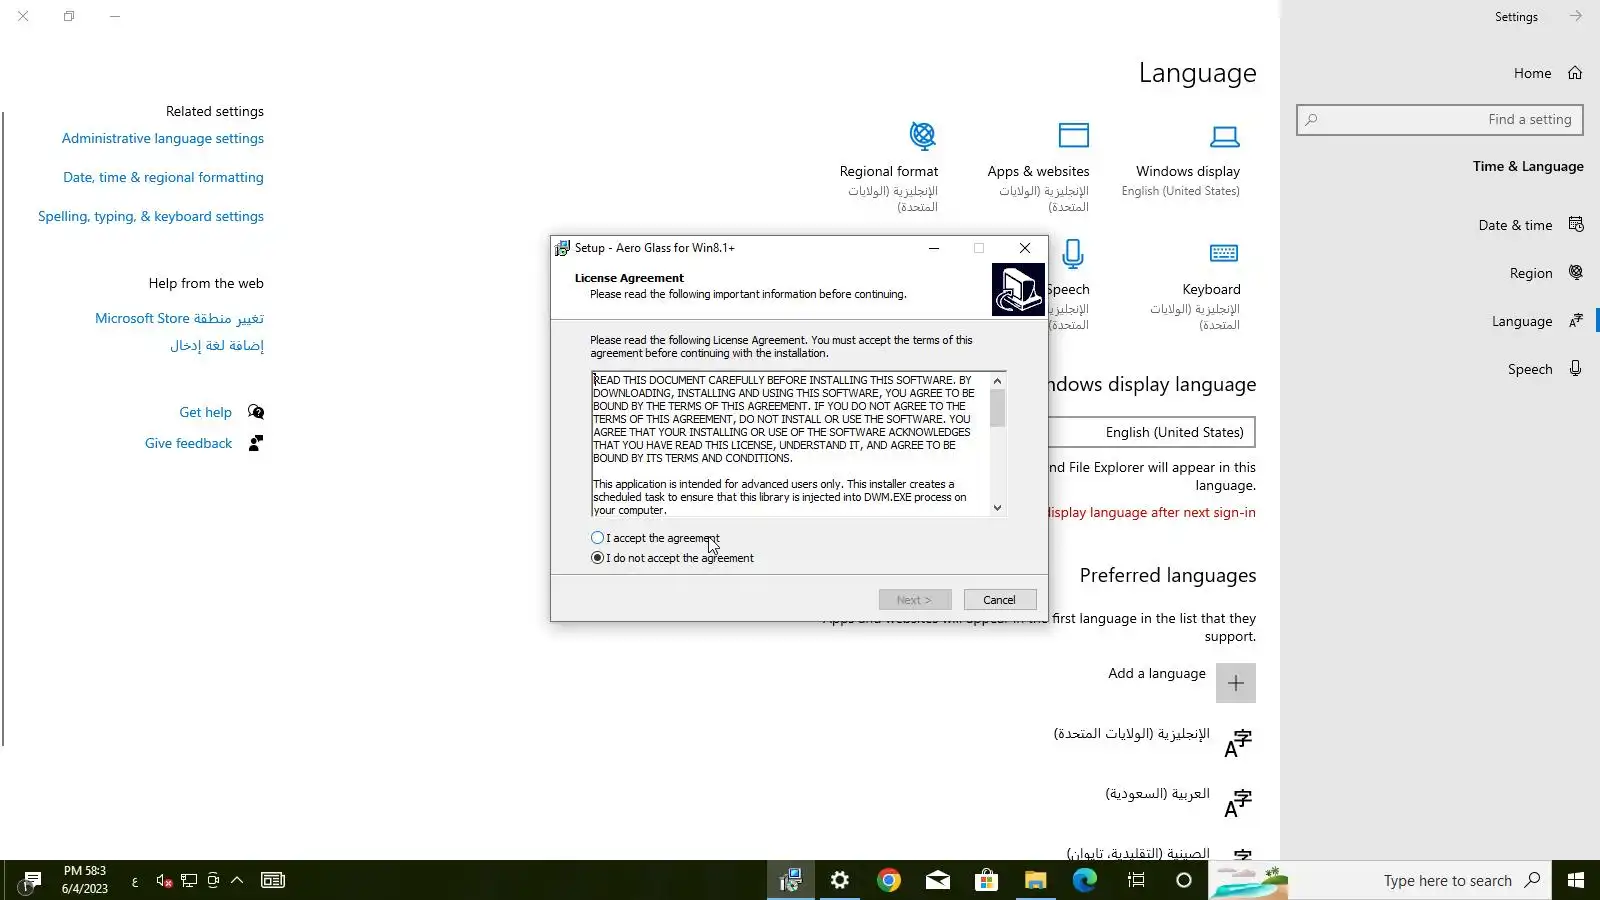This screenshot has width=1600, height=900.
Task: Open Date, time & regional formatting link
Action: 164,177
